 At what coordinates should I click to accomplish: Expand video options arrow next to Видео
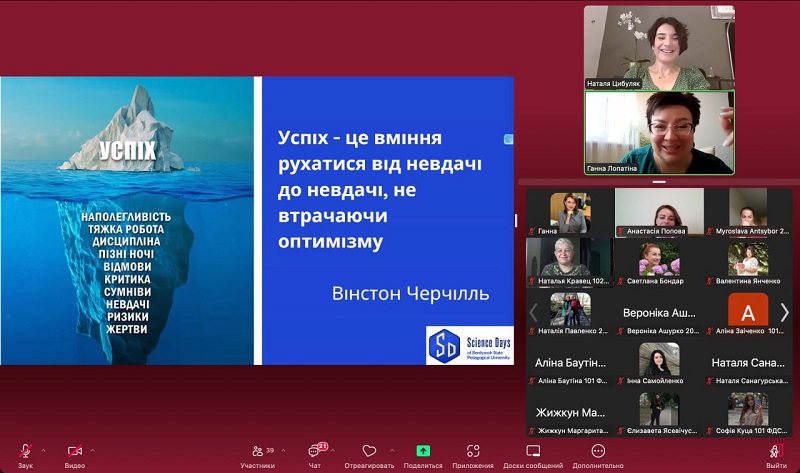point(93,449)
